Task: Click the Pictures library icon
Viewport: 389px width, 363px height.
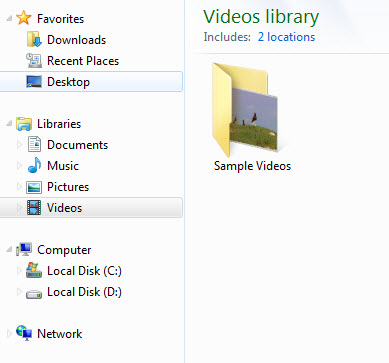Action: click(x=34, y=187)
